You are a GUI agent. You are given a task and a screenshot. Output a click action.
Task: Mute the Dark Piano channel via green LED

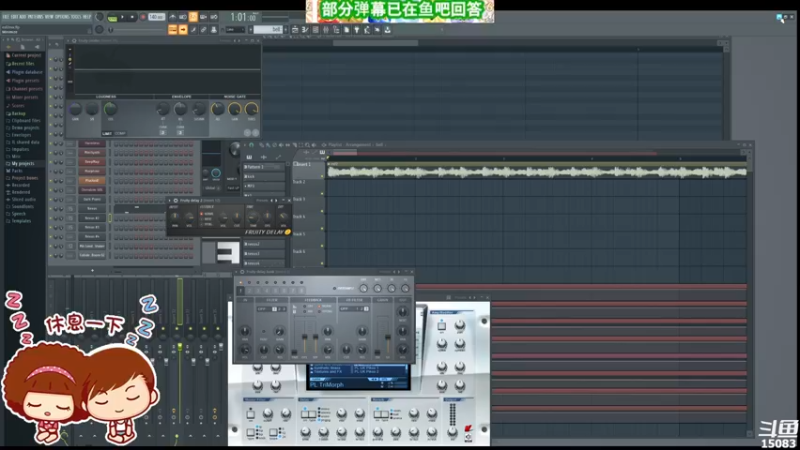tap(51, 199)
